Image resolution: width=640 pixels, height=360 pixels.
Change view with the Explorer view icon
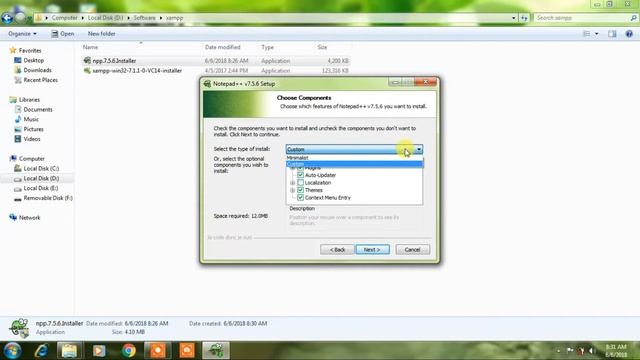tap(586, 34)
